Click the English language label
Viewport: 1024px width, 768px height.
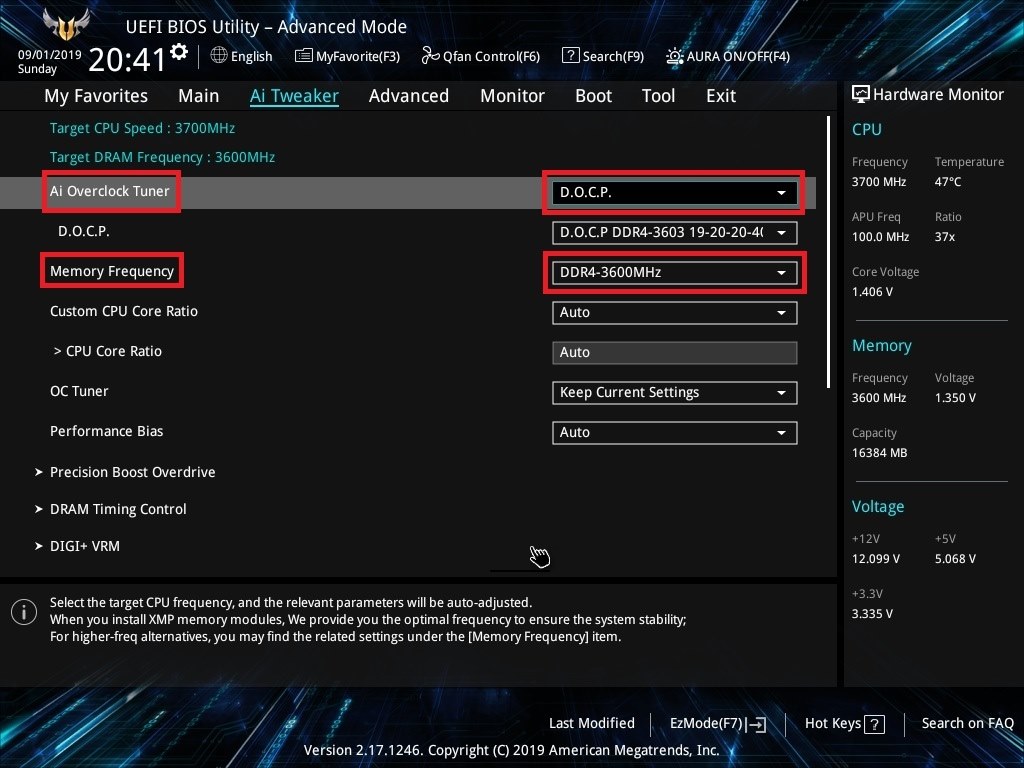[x=251, y=56]
